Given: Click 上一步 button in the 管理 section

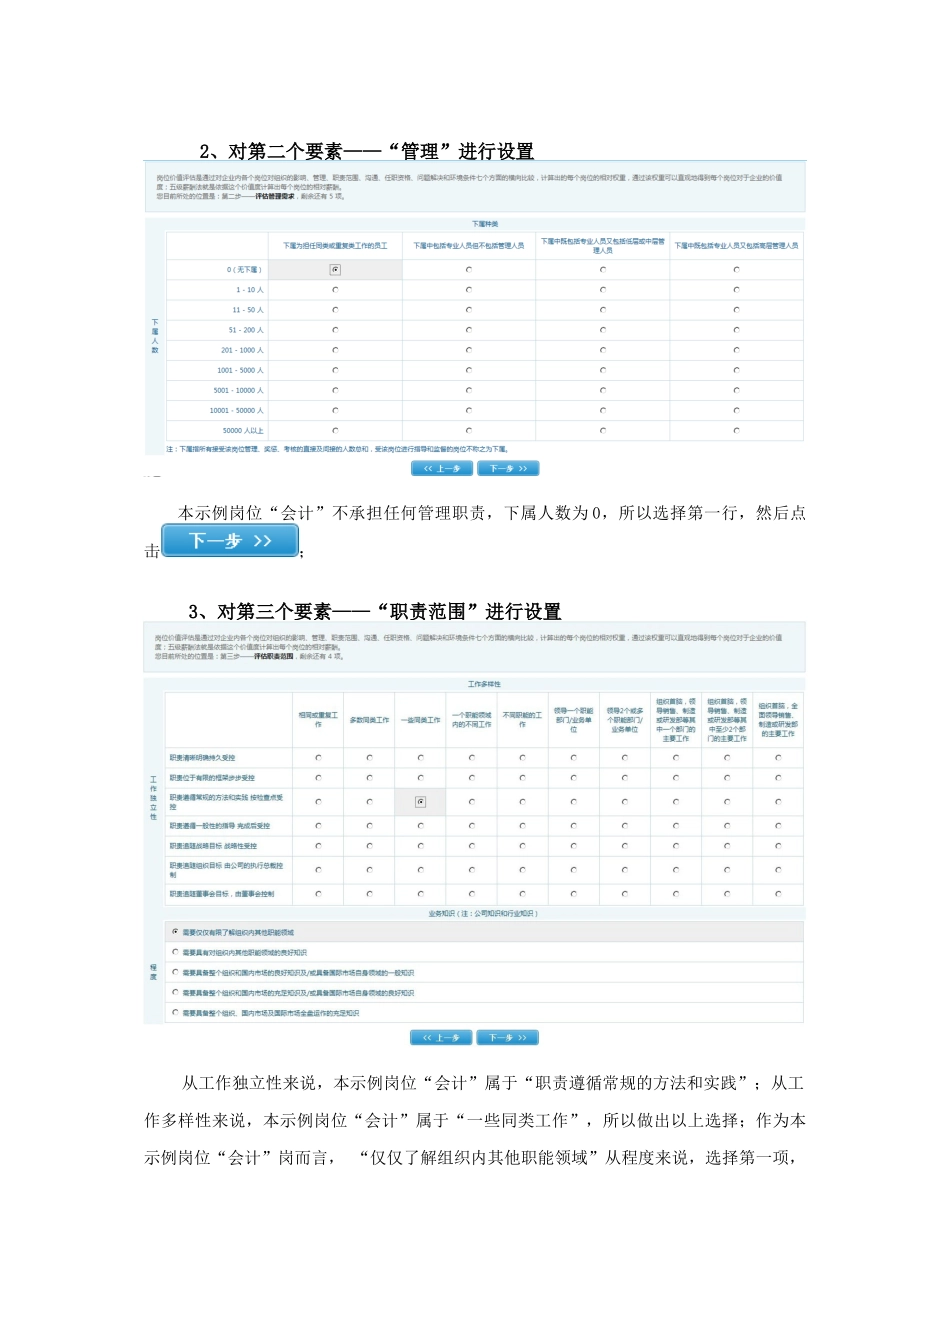Looking at the screenshot, I should [442, 468].
